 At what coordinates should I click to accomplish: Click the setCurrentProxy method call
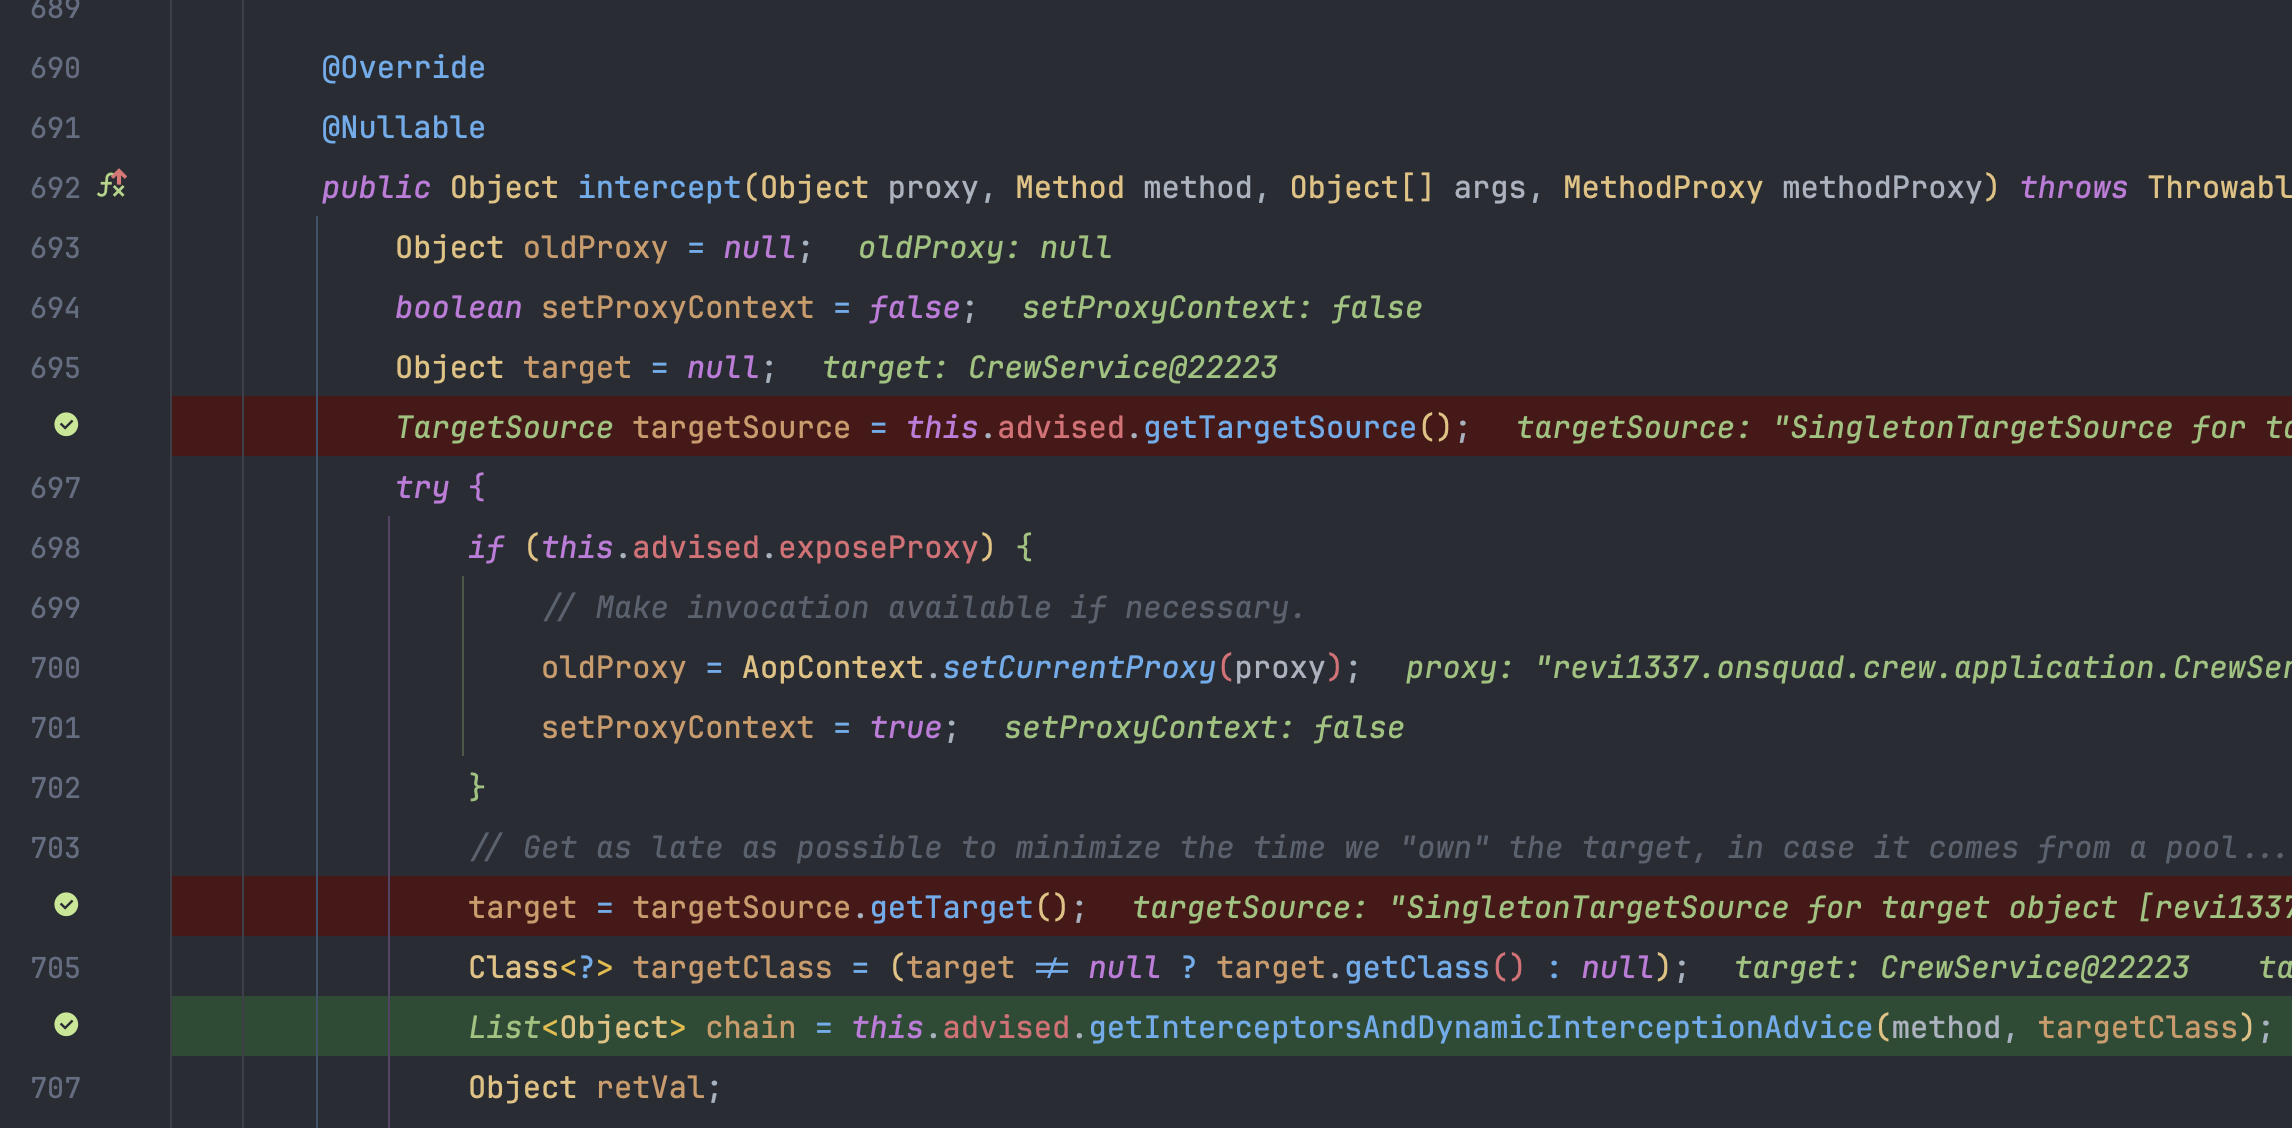pos(1079,668)
